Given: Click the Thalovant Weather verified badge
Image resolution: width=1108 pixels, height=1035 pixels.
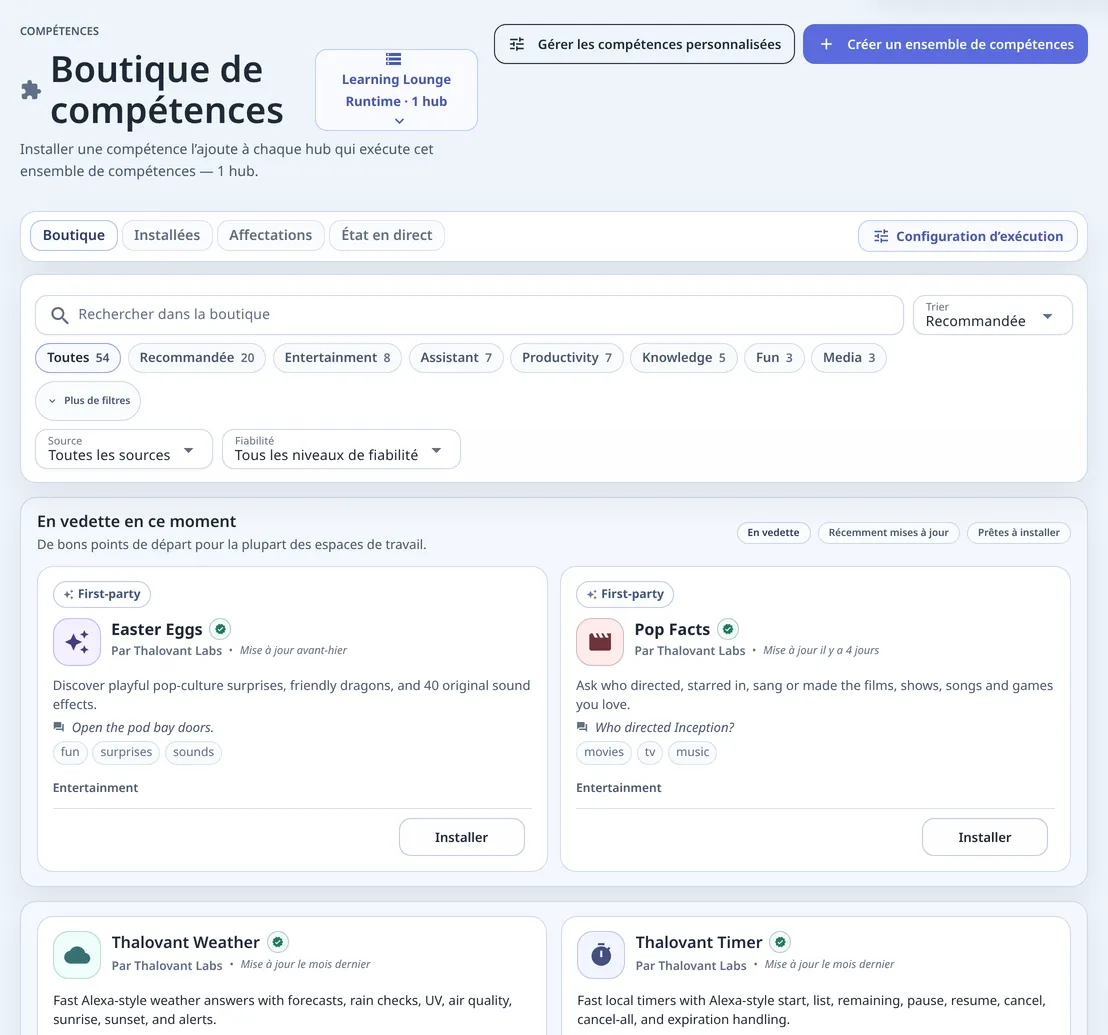Looking at the screenshot, I should (278, 942).
